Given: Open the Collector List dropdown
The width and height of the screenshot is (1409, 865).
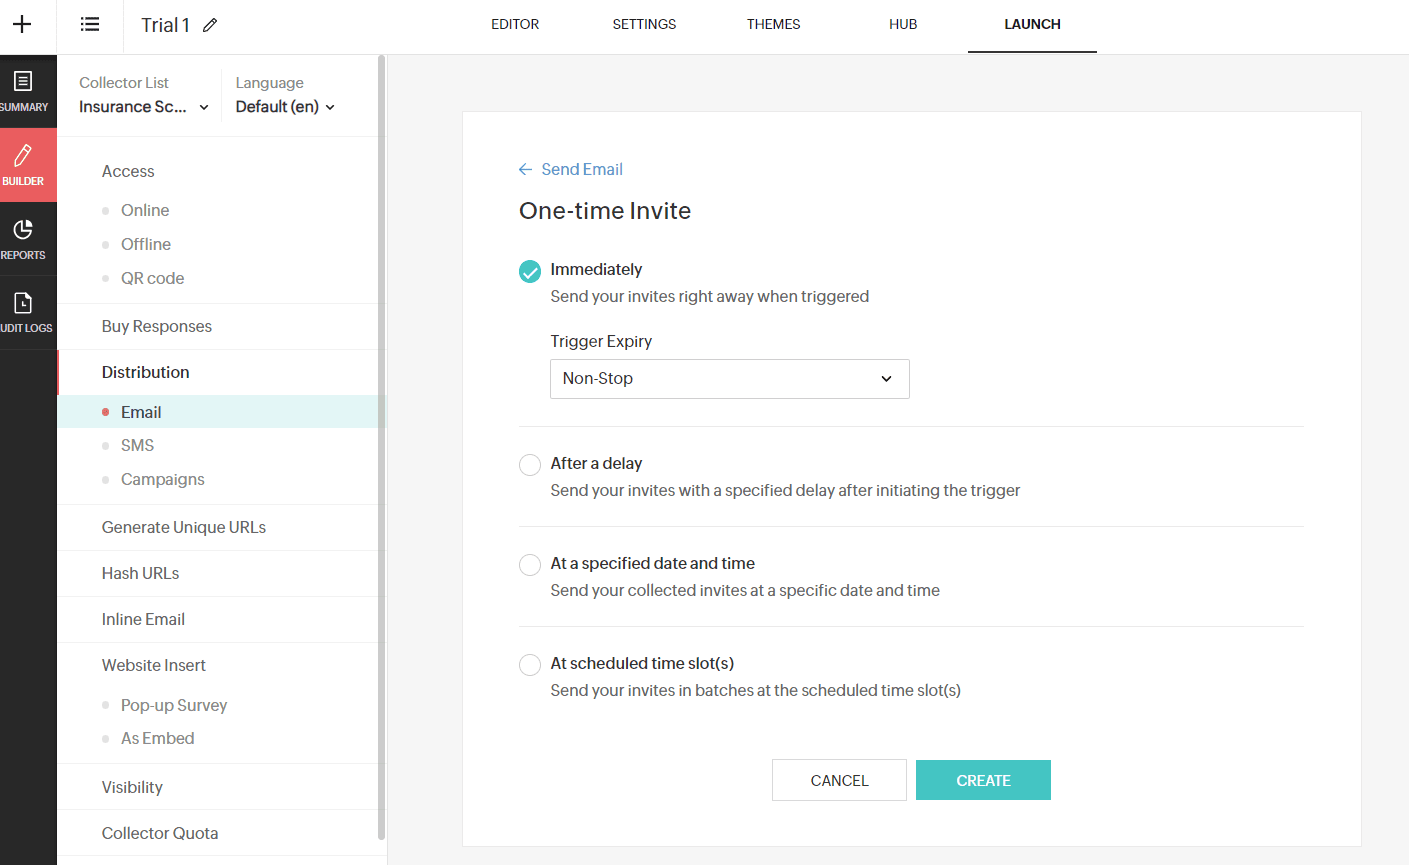Looking at the screenshot, I should pyautogui.click(x=144, y=107).
